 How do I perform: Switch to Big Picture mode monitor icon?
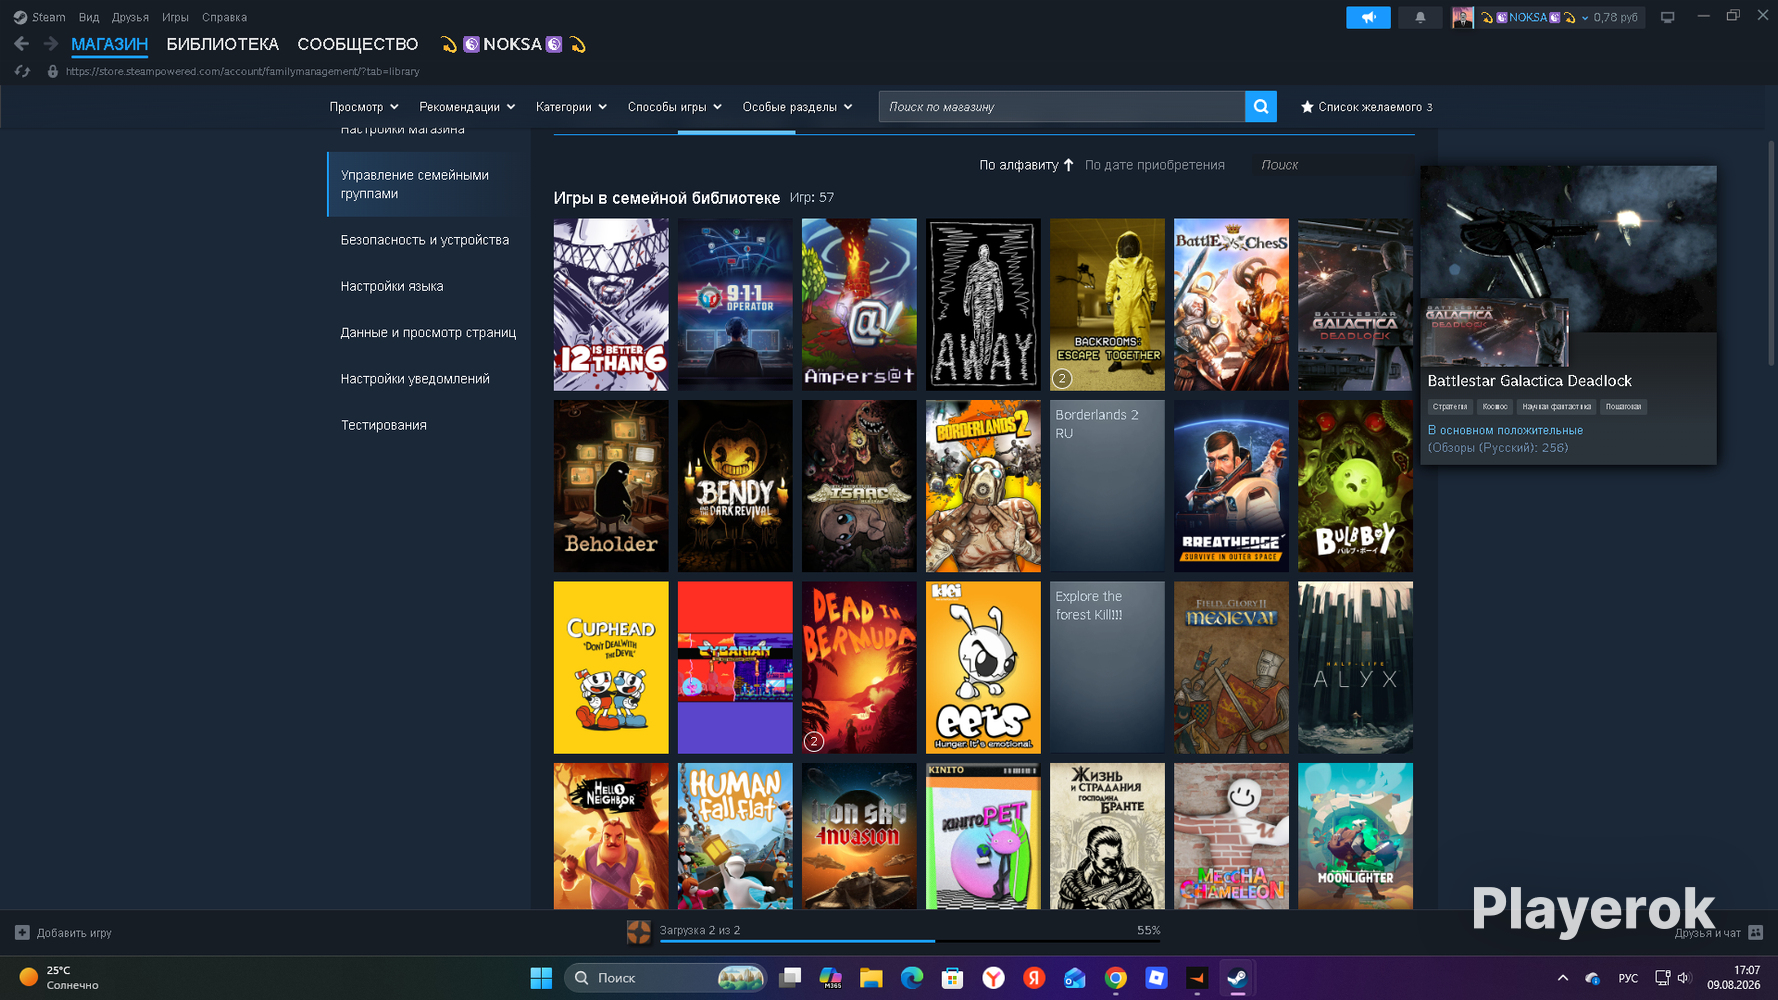1667,17
